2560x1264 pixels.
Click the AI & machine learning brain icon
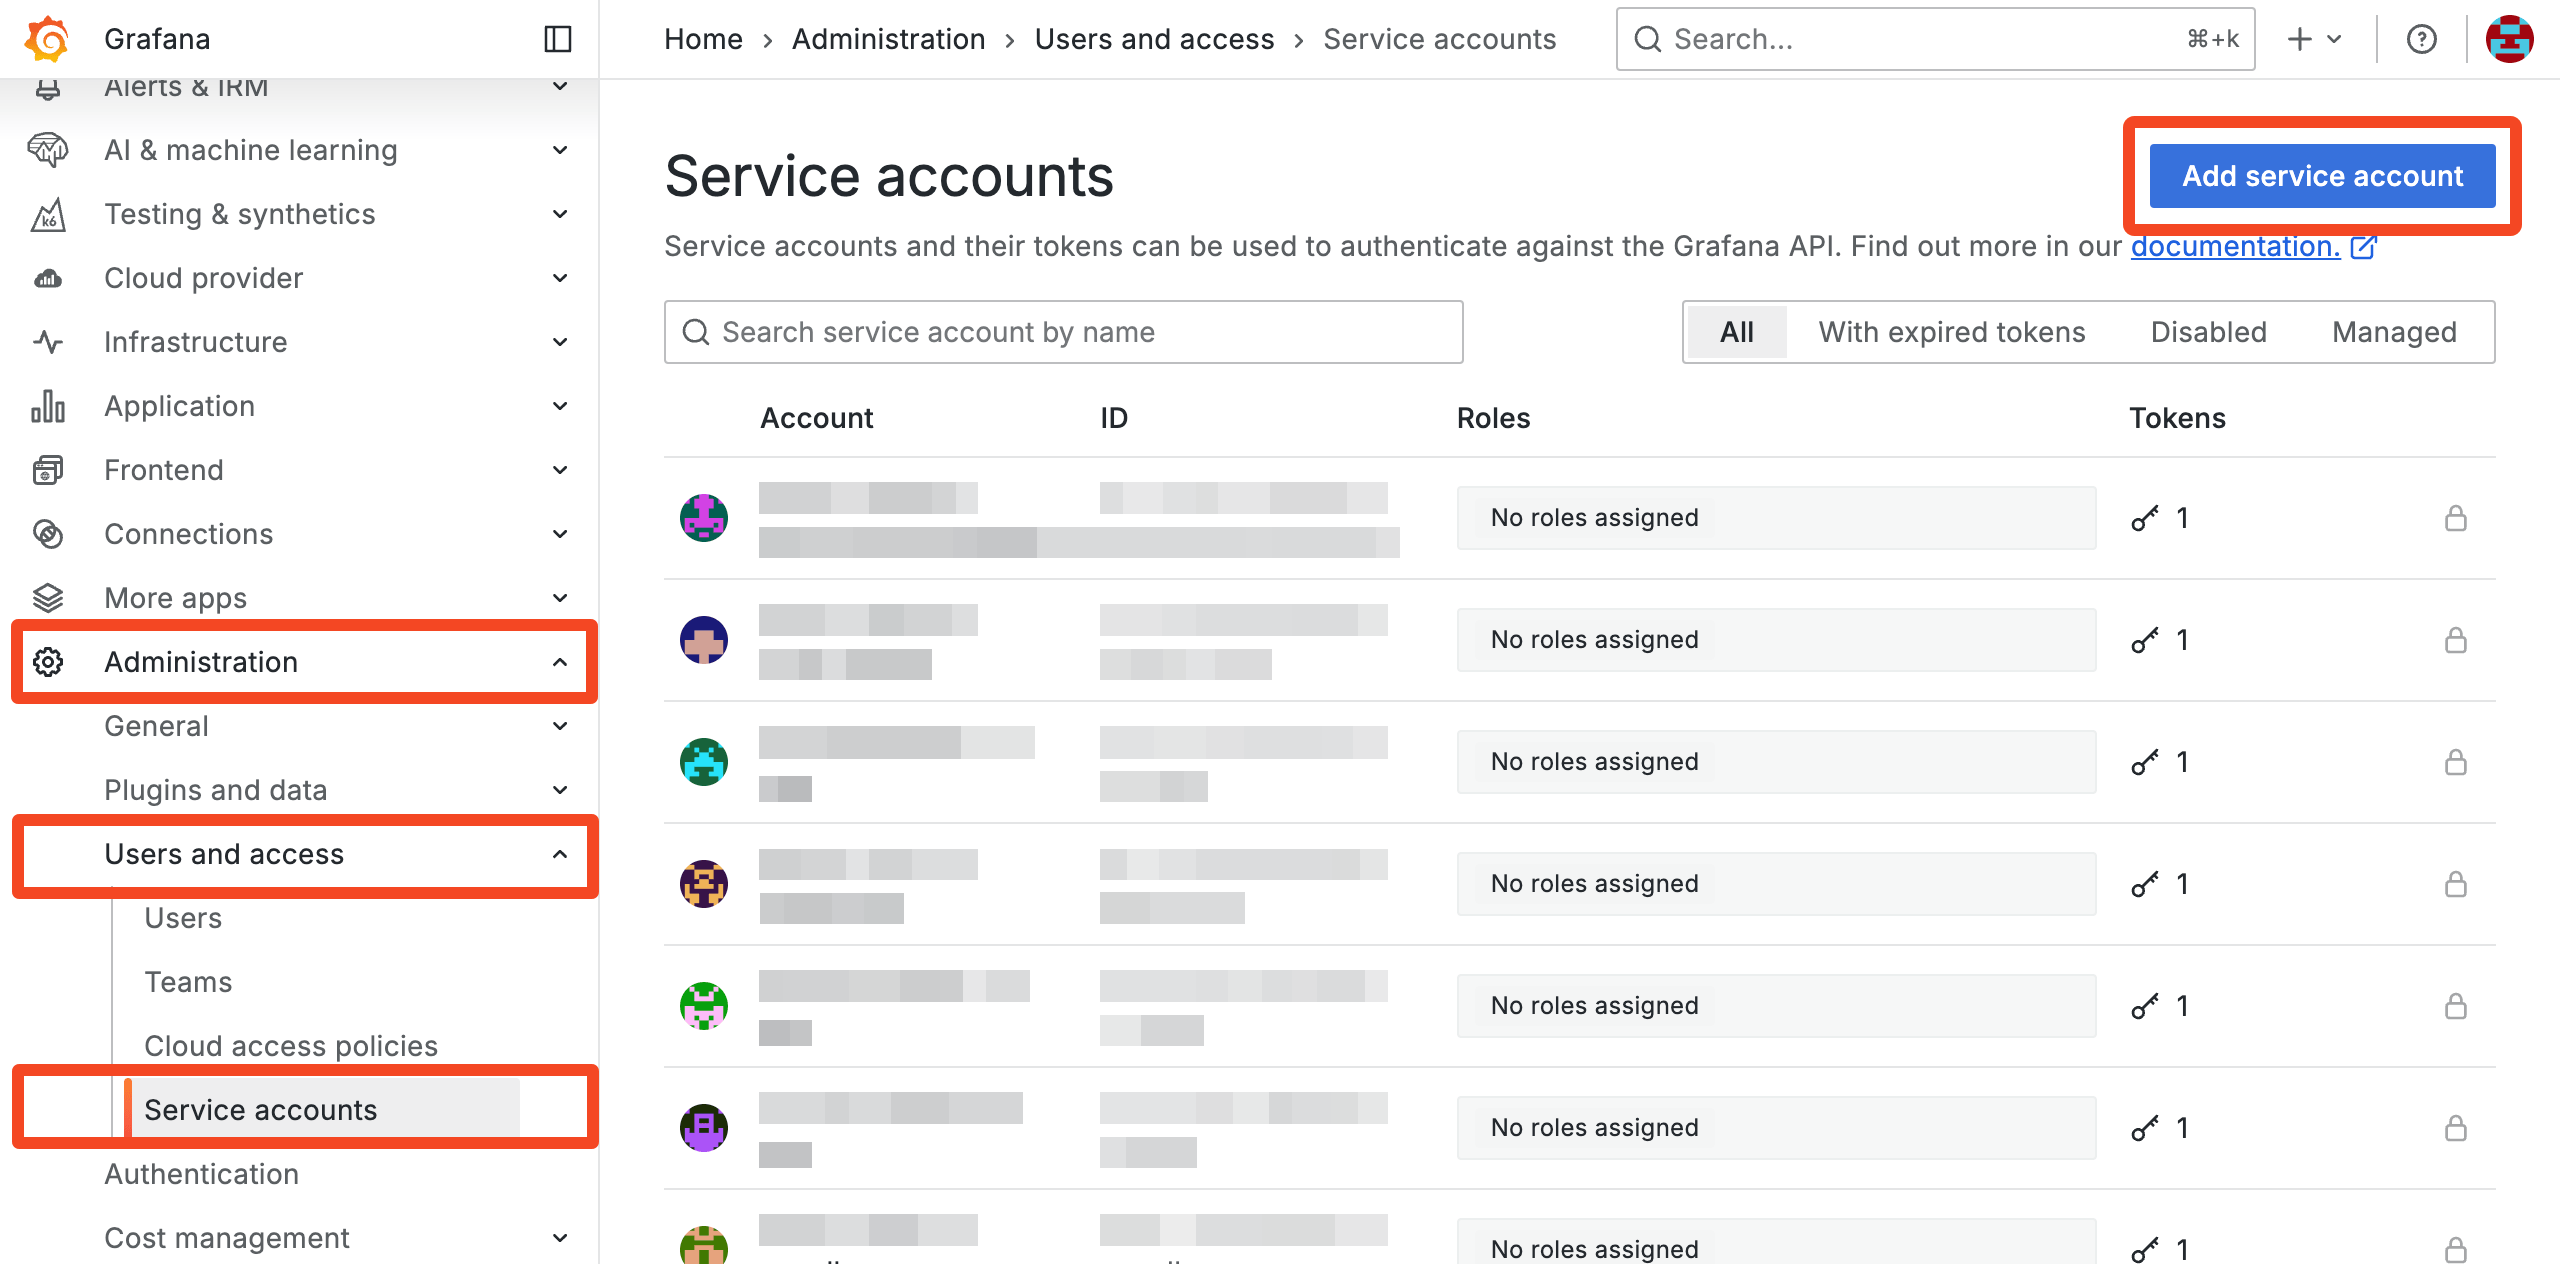48,150
